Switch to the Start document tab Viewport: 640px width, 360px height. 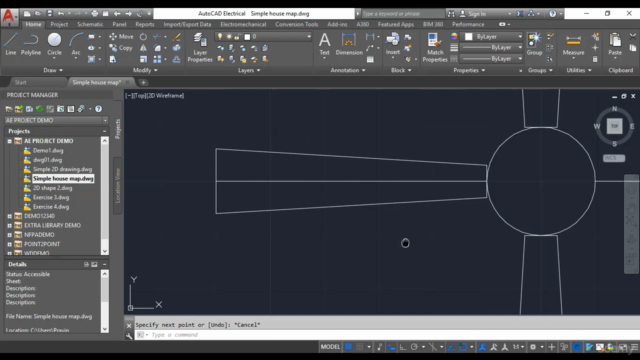tap(20, 82)
